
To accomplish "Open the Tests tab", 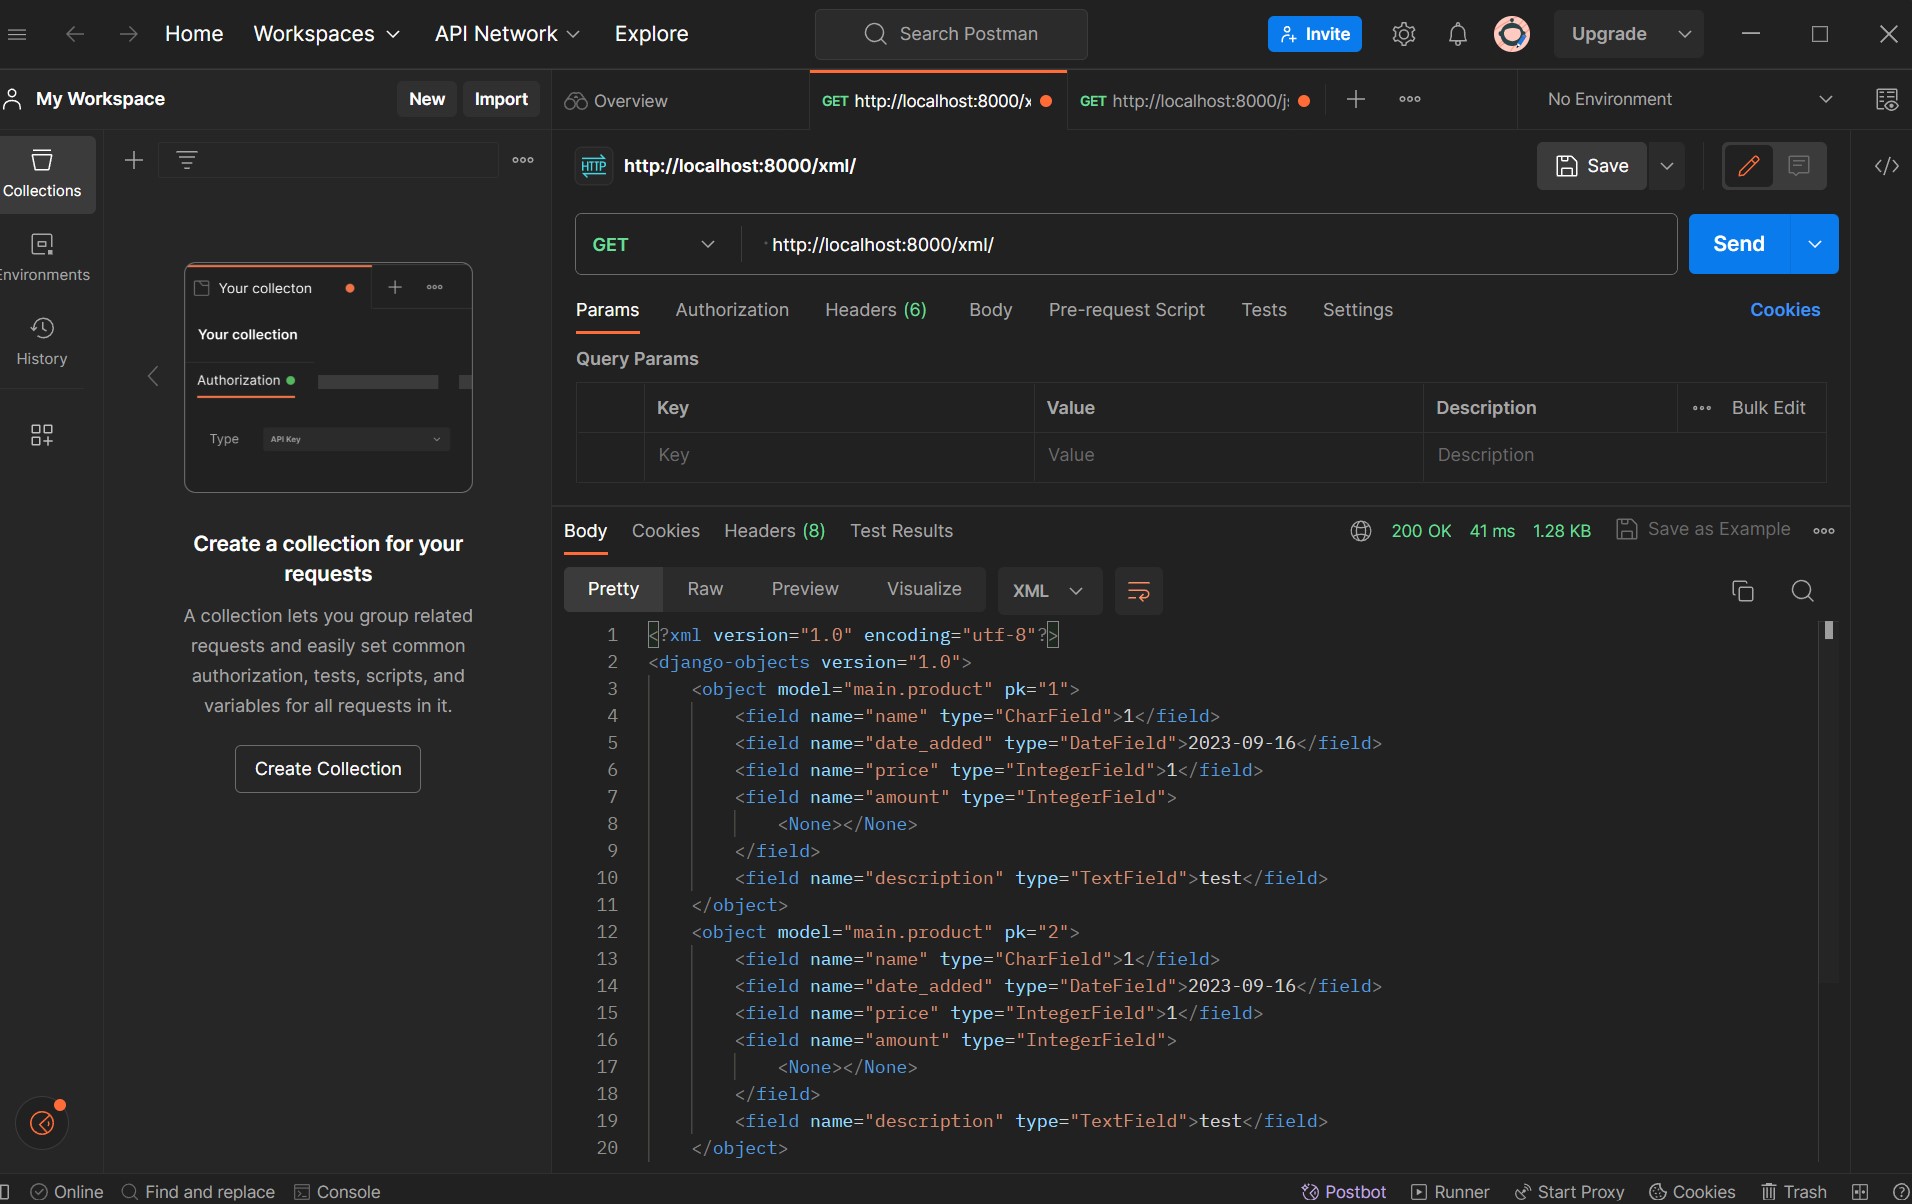I will pyautogui.click(x=1264, y=310).
